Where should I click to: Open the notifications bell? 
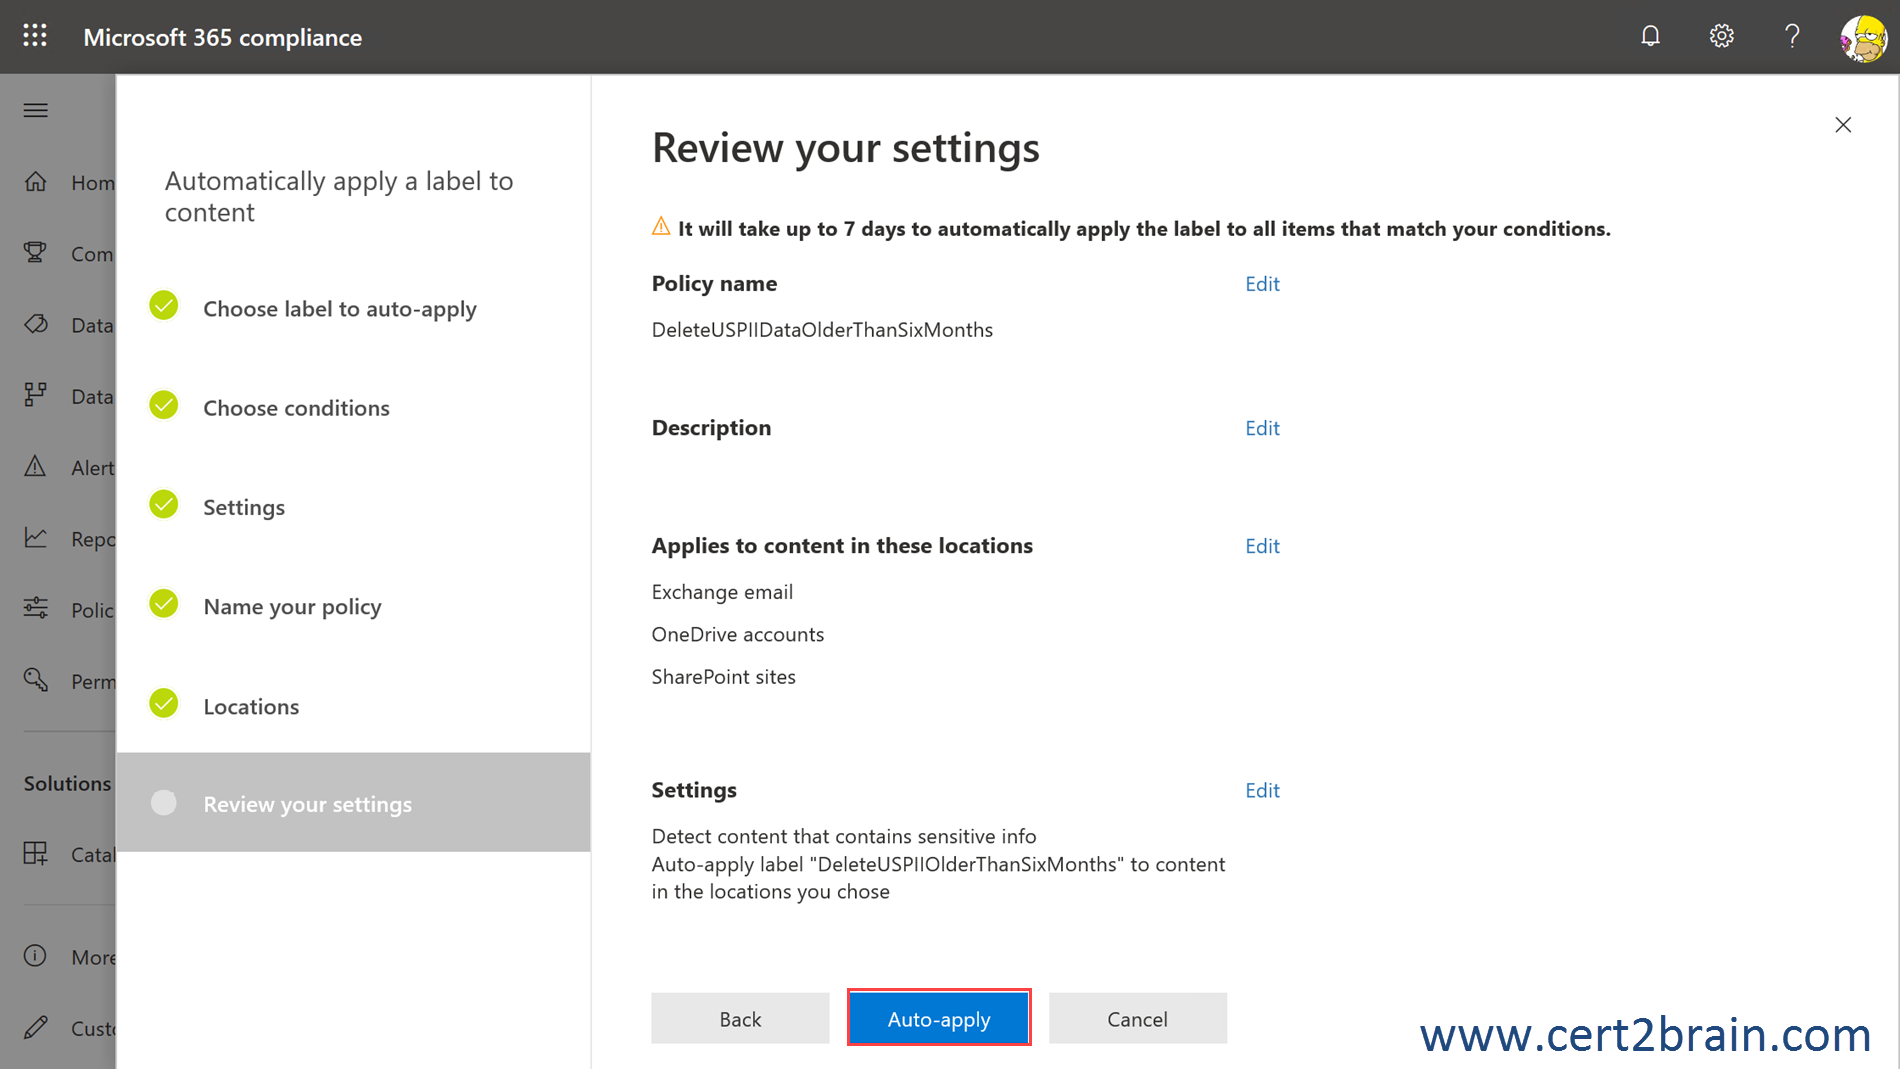tap(1650, 36)
